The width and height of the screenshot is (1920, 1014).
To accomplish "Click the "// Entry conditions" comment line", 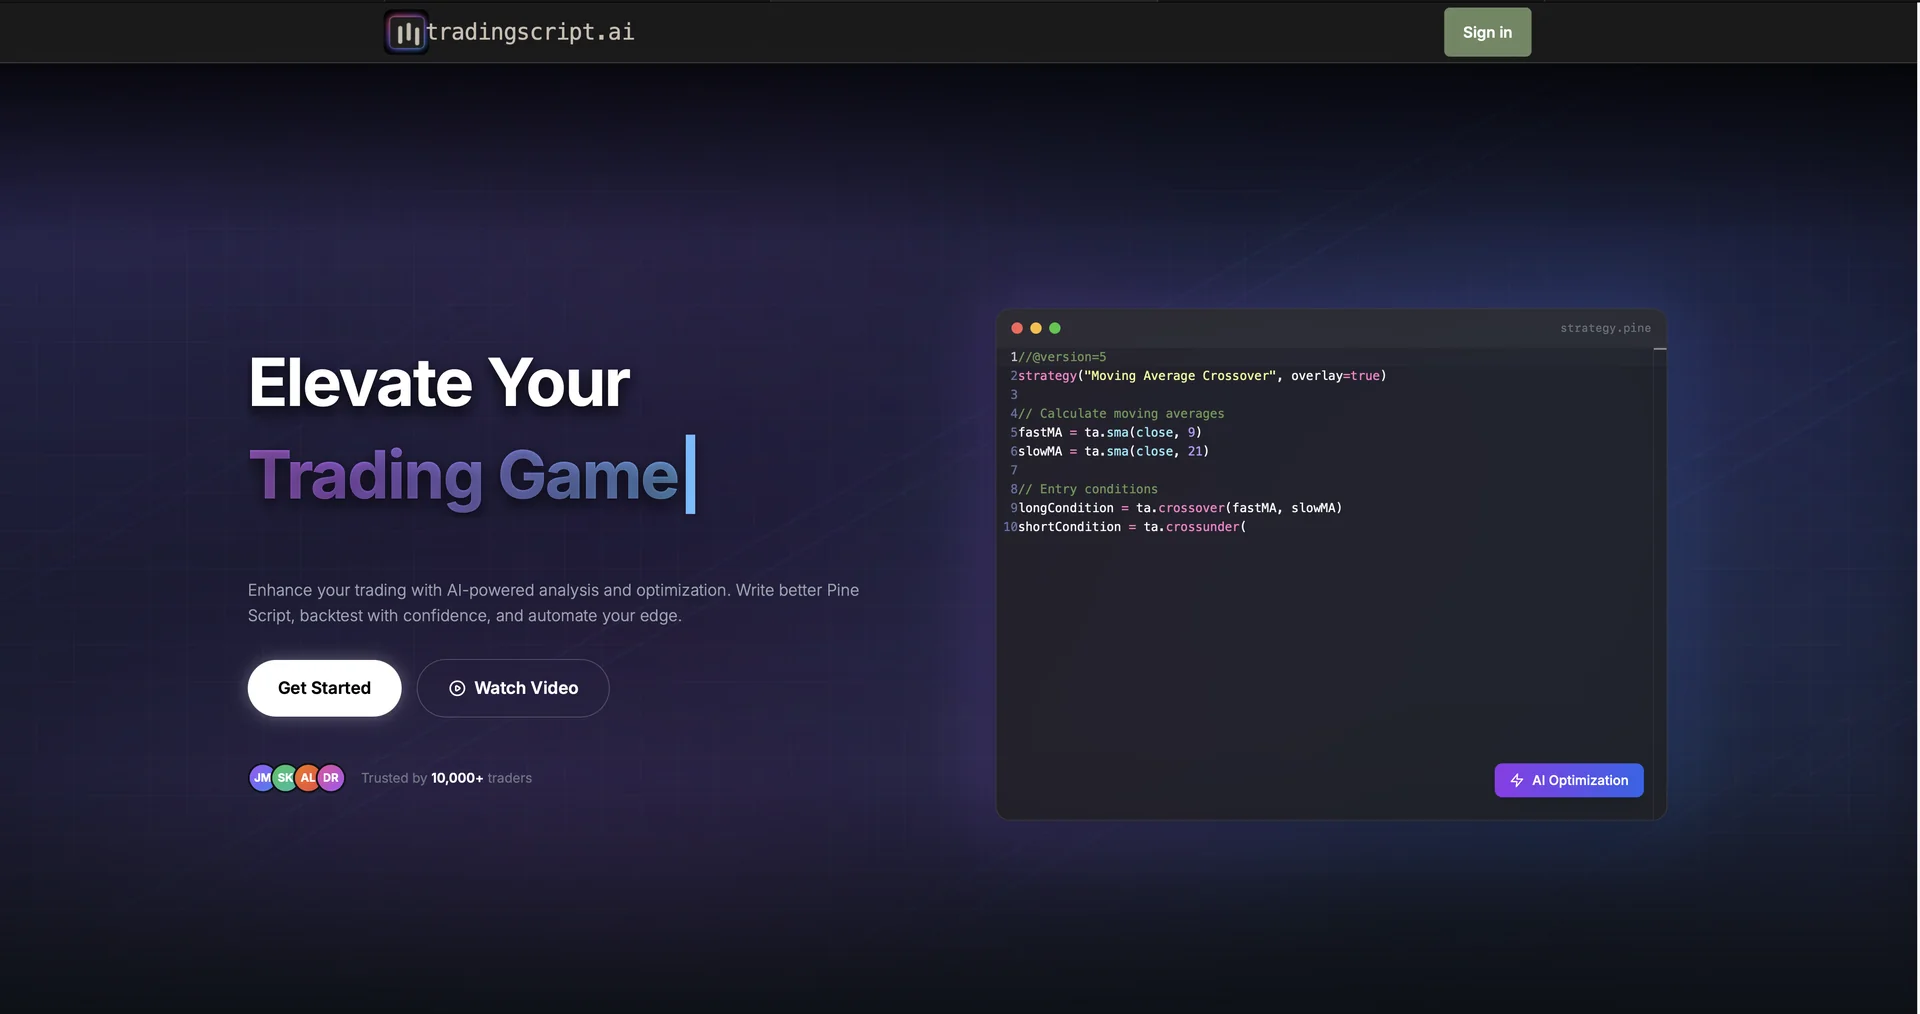I will (1088, 490).
